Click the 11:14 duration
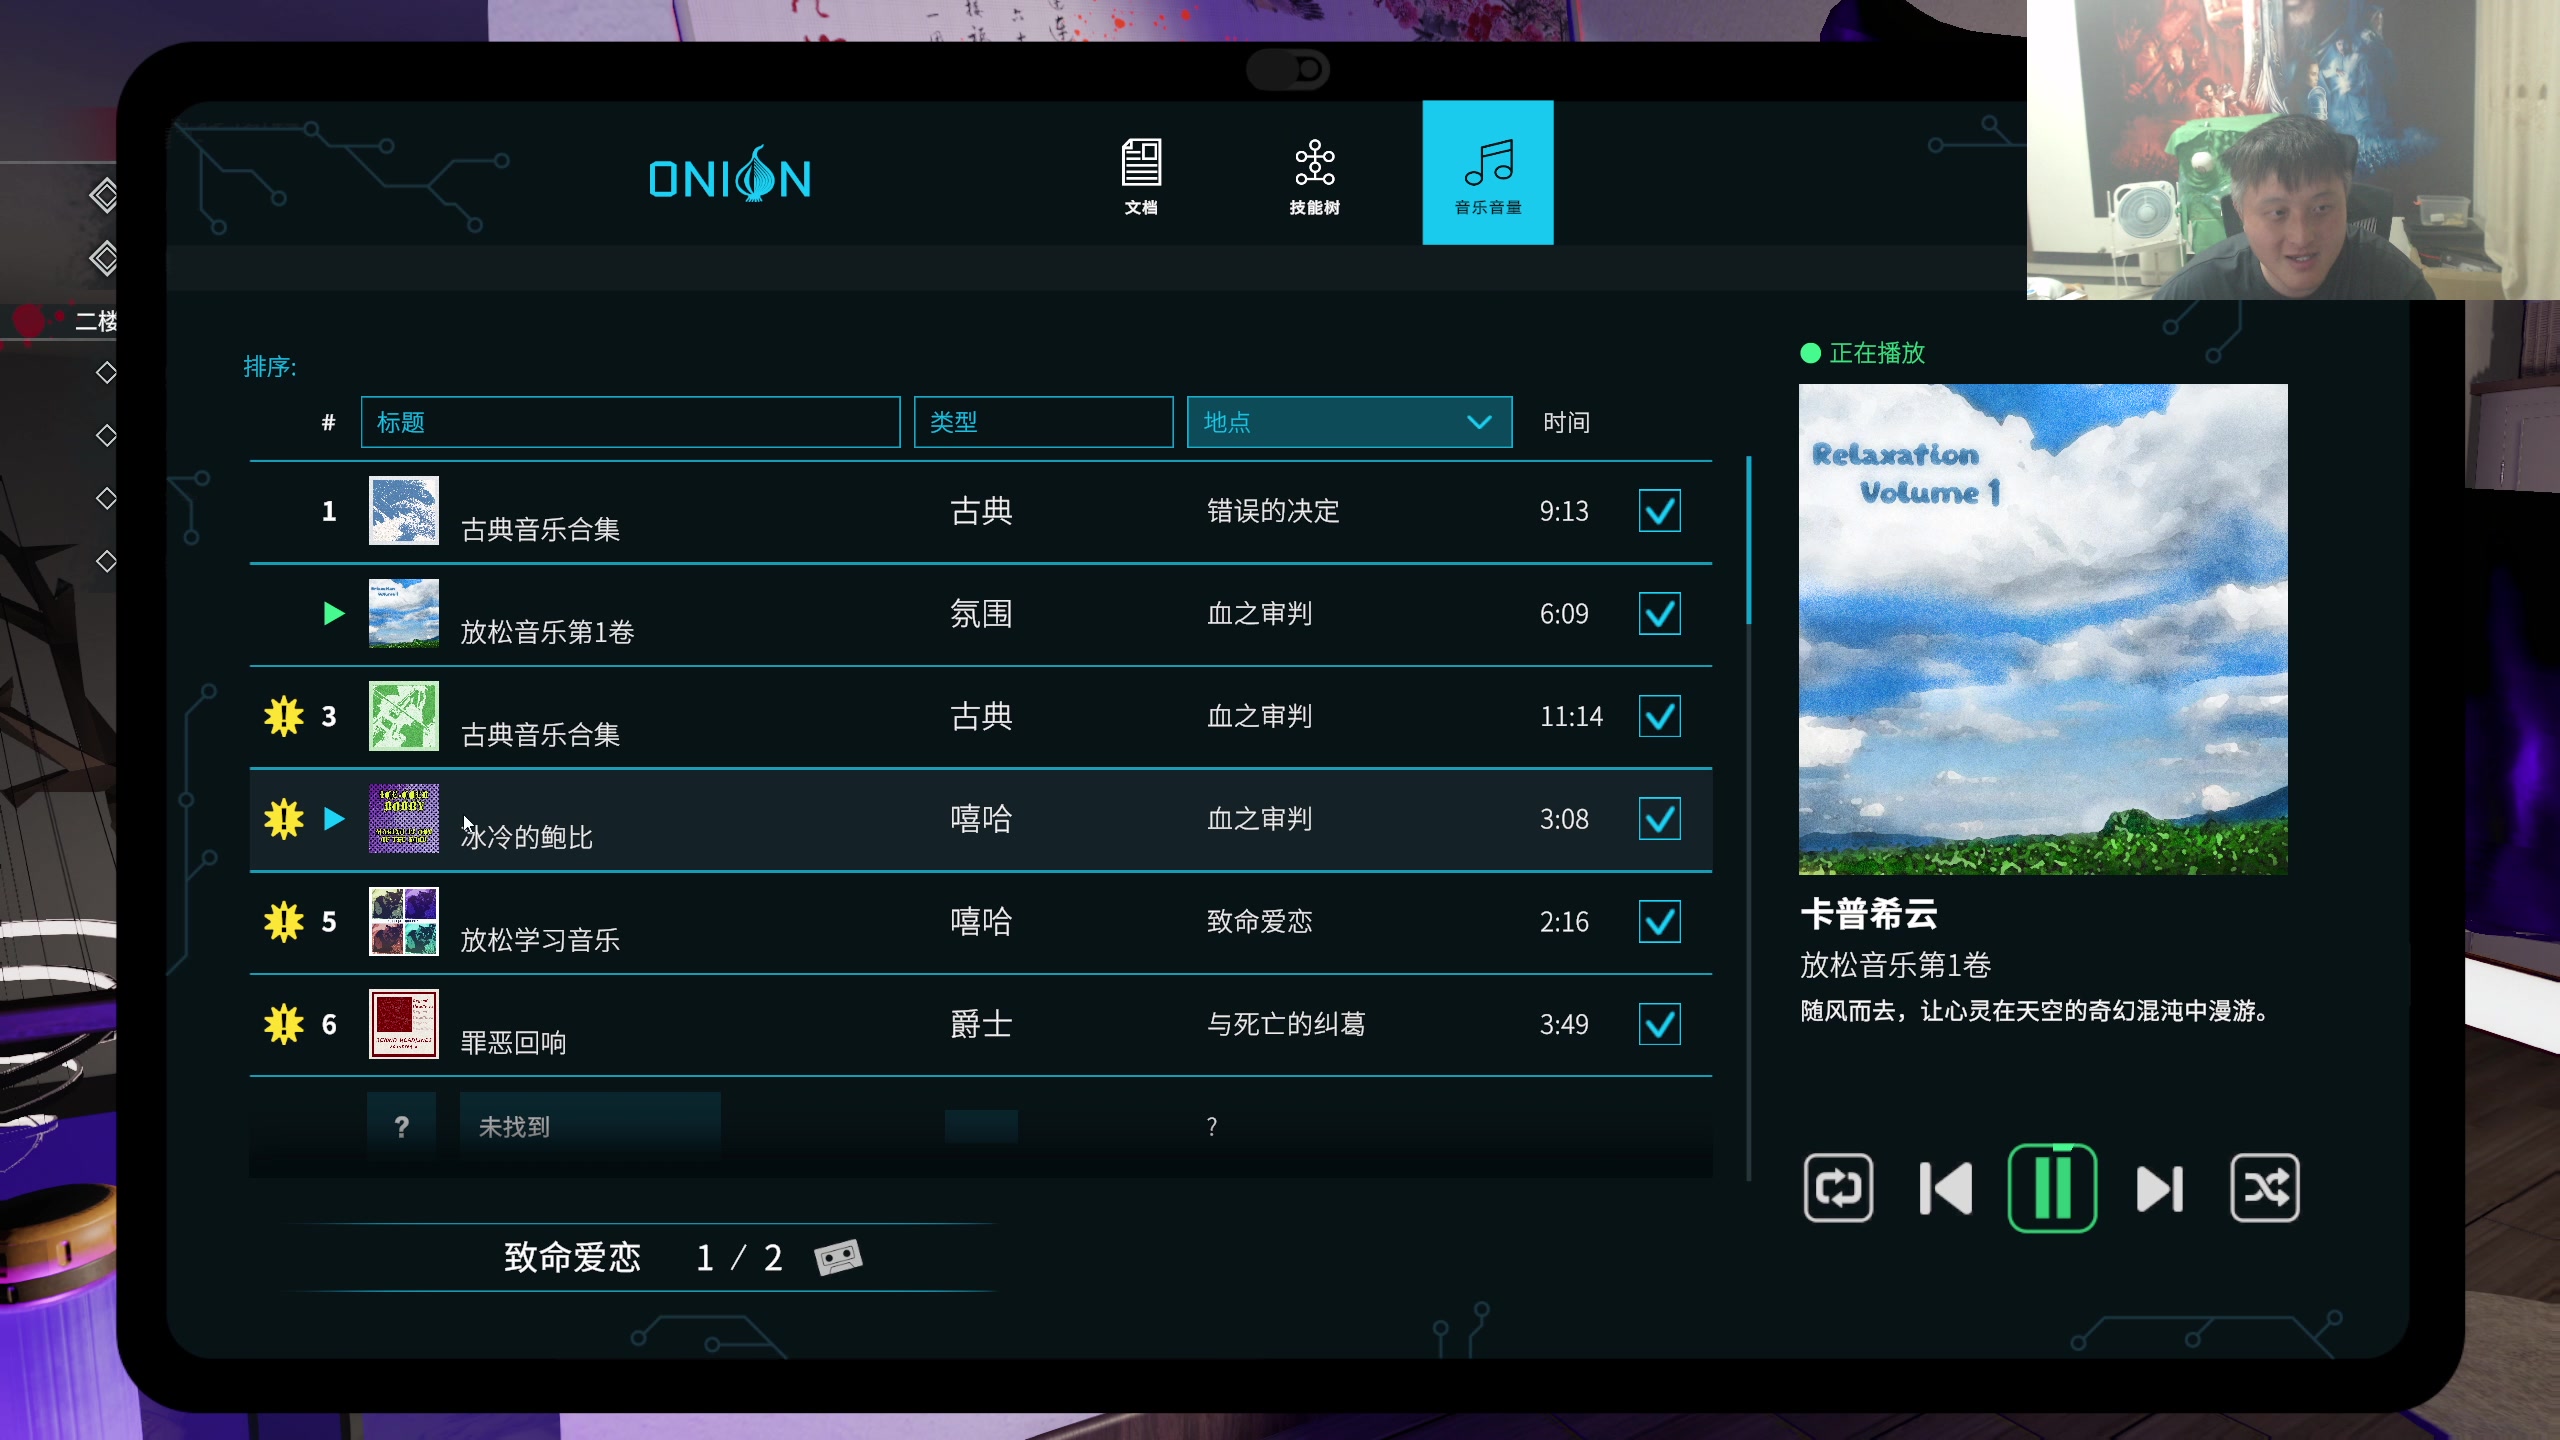Viewport: 2560px width, 1440px height. 1571,716
